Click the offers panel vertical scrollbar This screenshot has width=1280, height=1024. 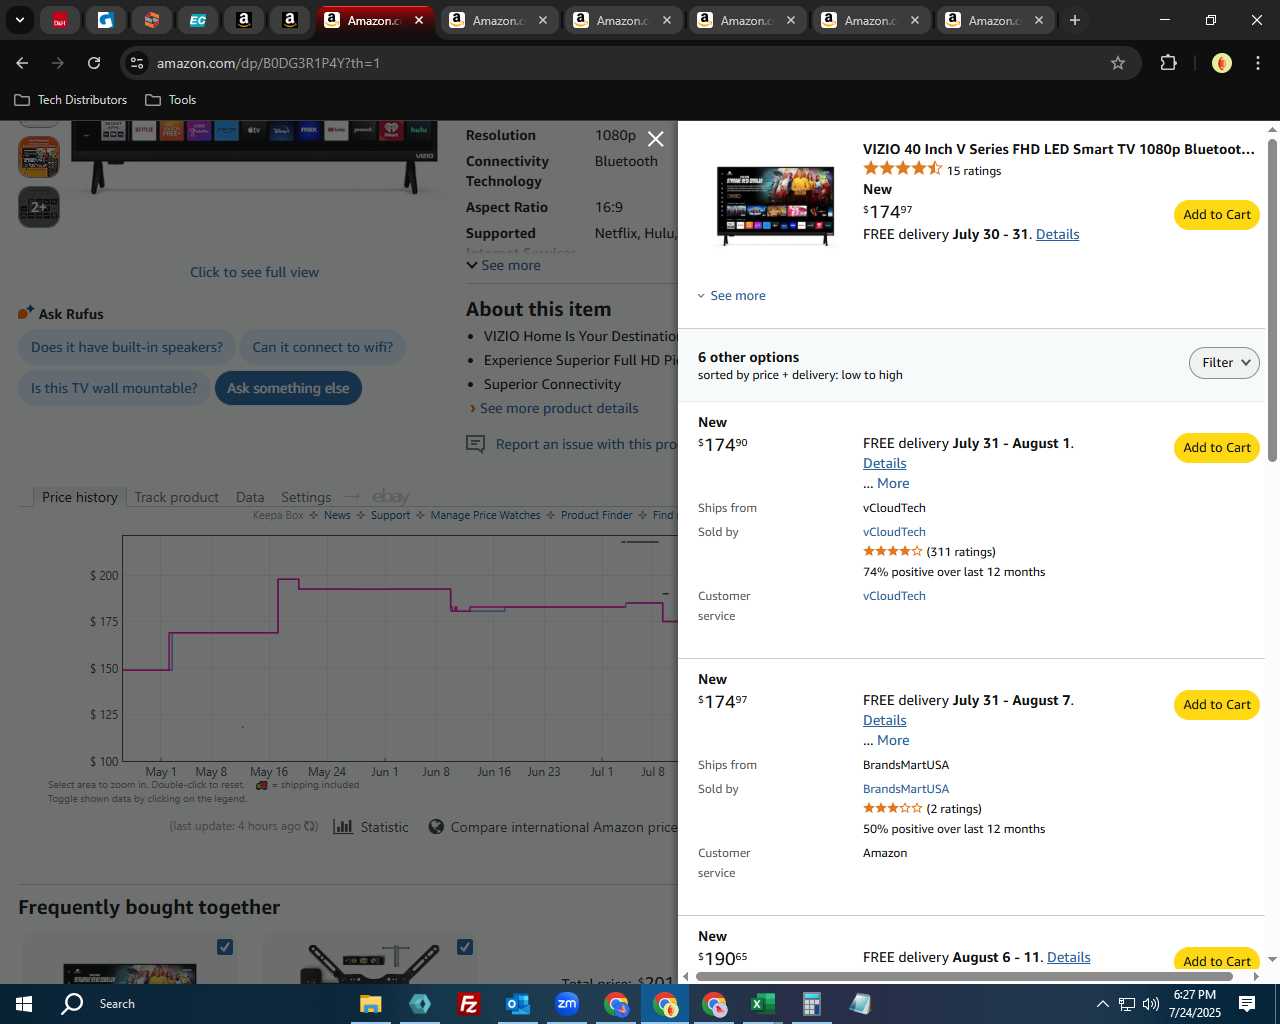[x=1272, y=300]
